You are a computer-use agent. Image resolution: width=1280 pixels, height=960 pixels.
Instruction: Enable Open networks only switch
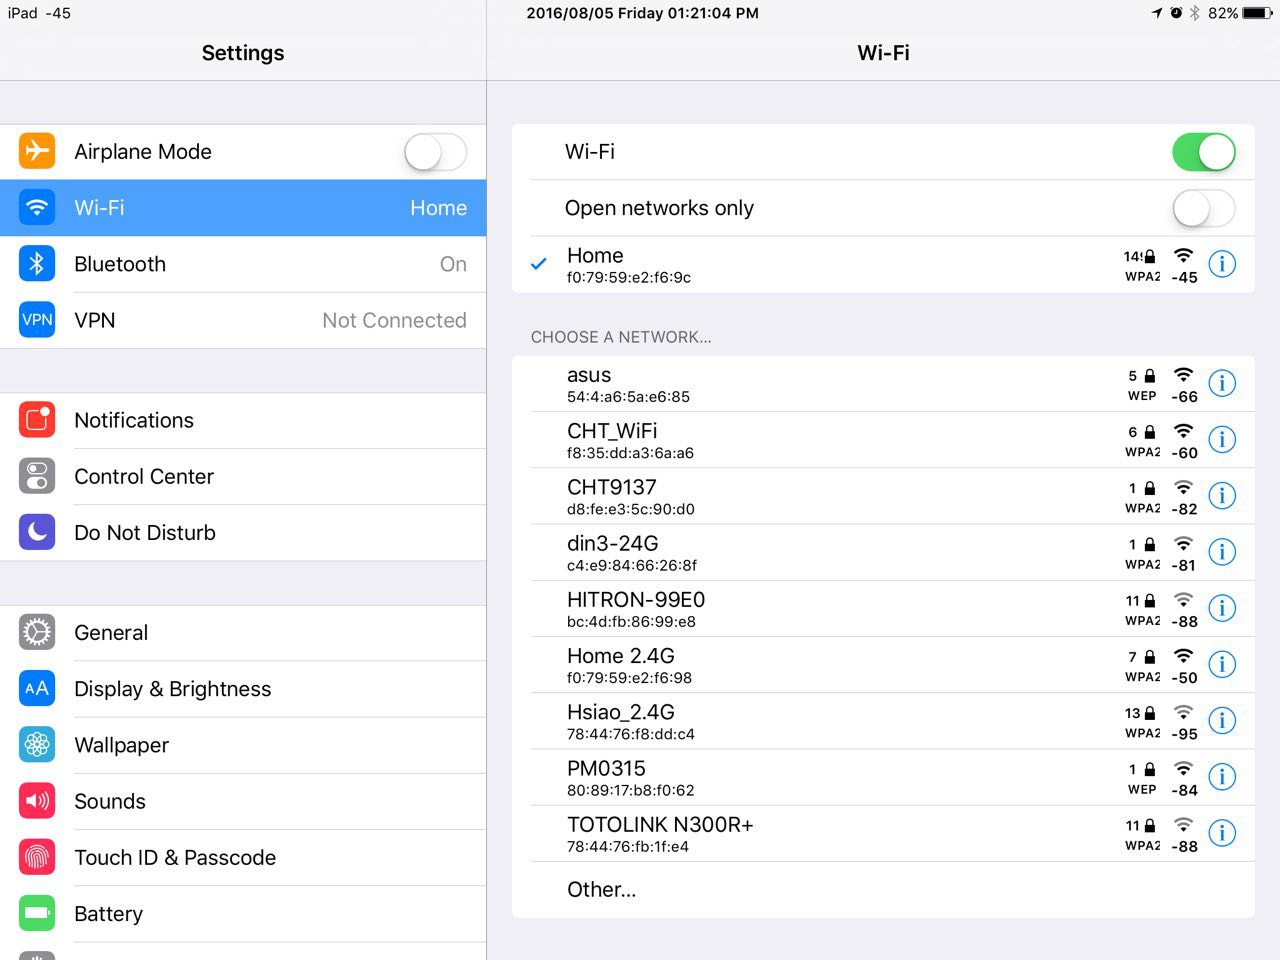1203,208
